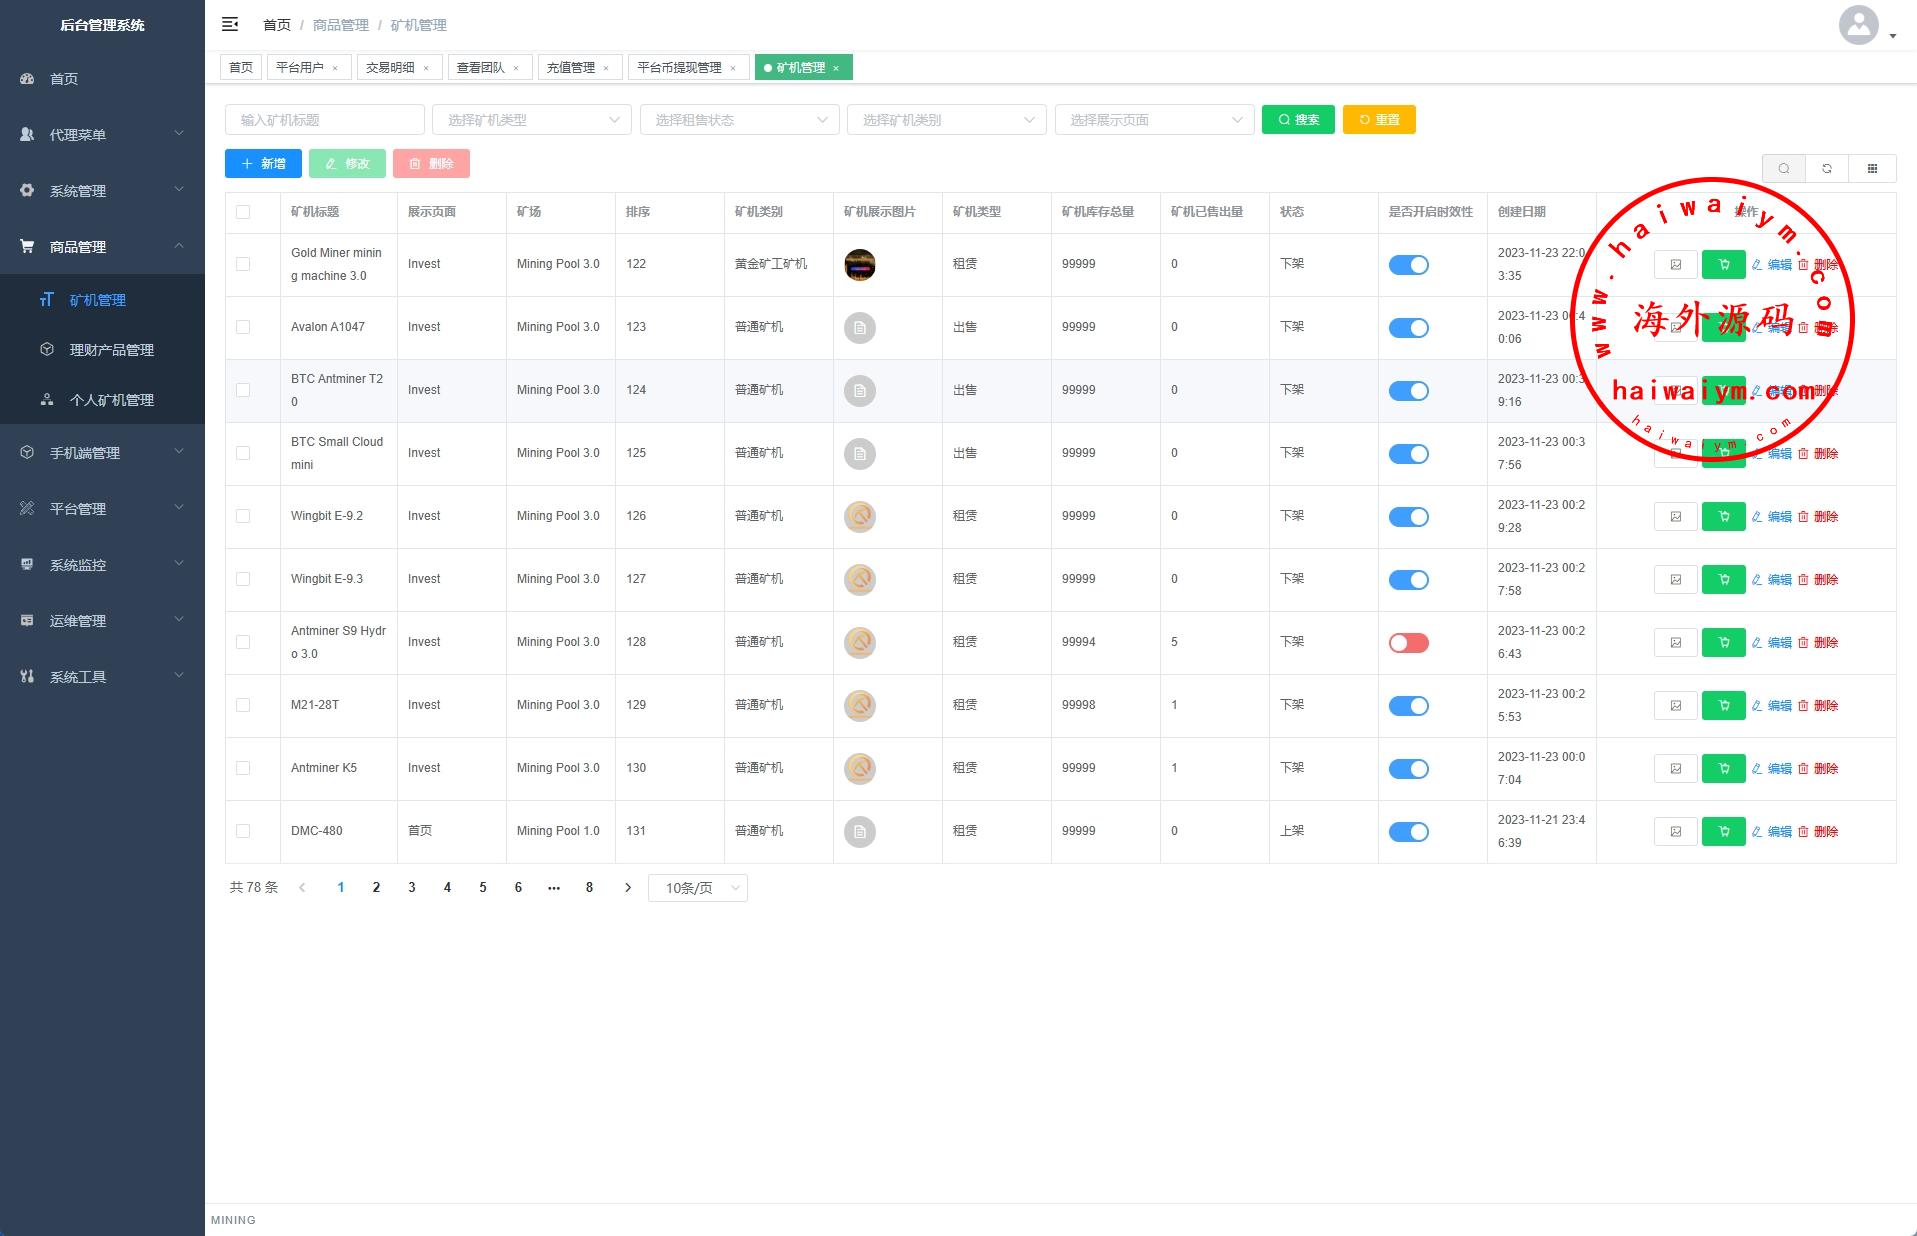Click the user avatar icon
Image resolution: width=1917 pixels, height=1236 pixels.
pos(1858,26)
